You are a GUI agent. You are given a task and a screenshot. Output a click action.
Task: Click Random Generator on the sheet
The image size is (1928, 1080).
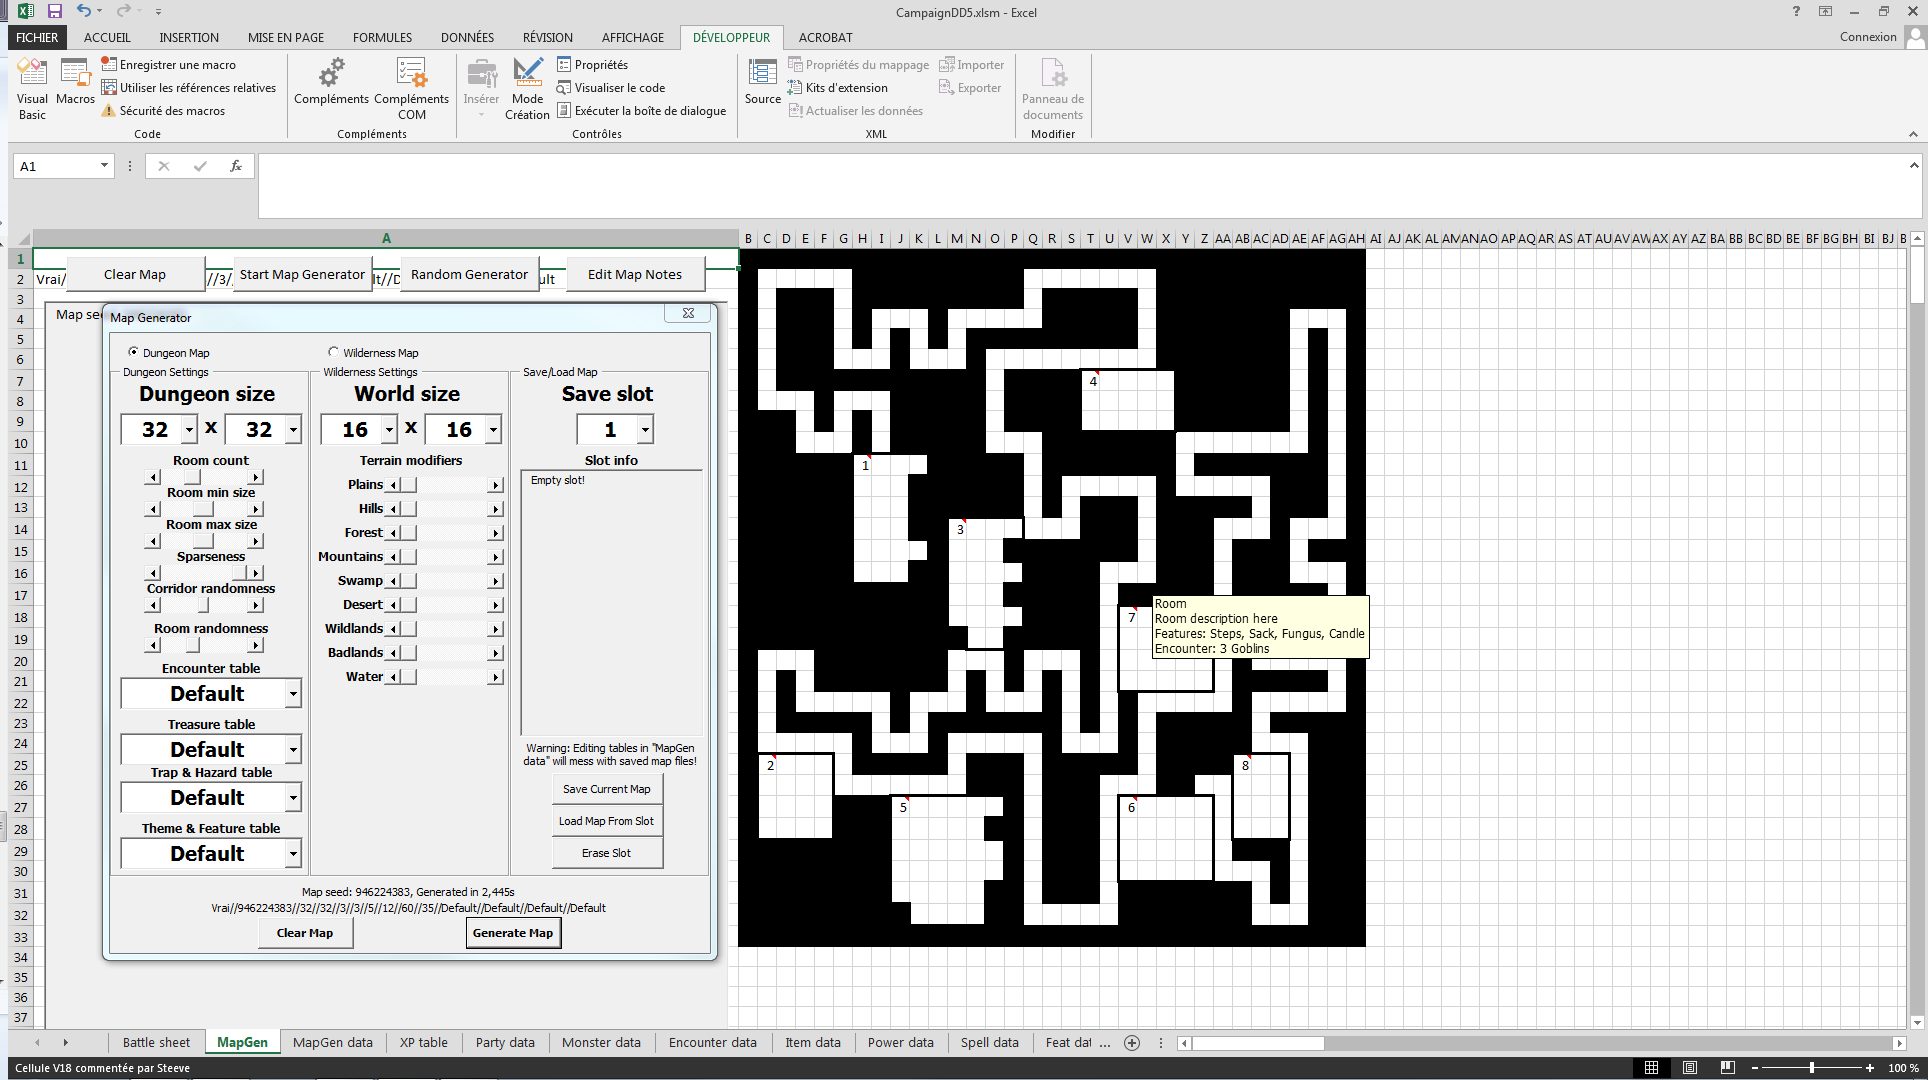[x=469, y=274]
